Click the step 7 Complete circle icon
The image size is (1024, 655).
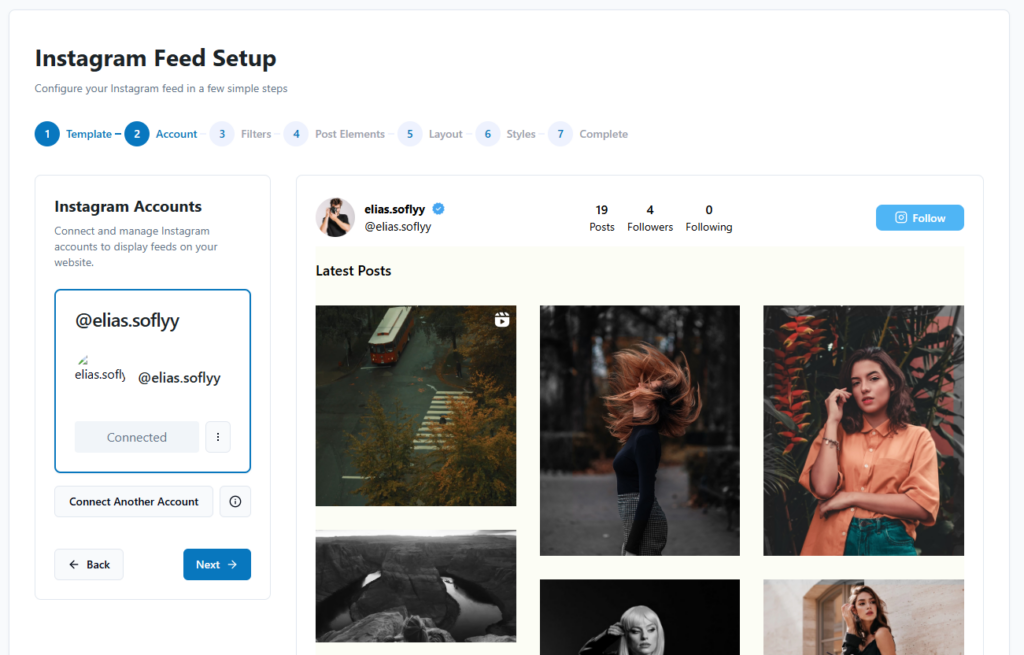tap(560, 133)
